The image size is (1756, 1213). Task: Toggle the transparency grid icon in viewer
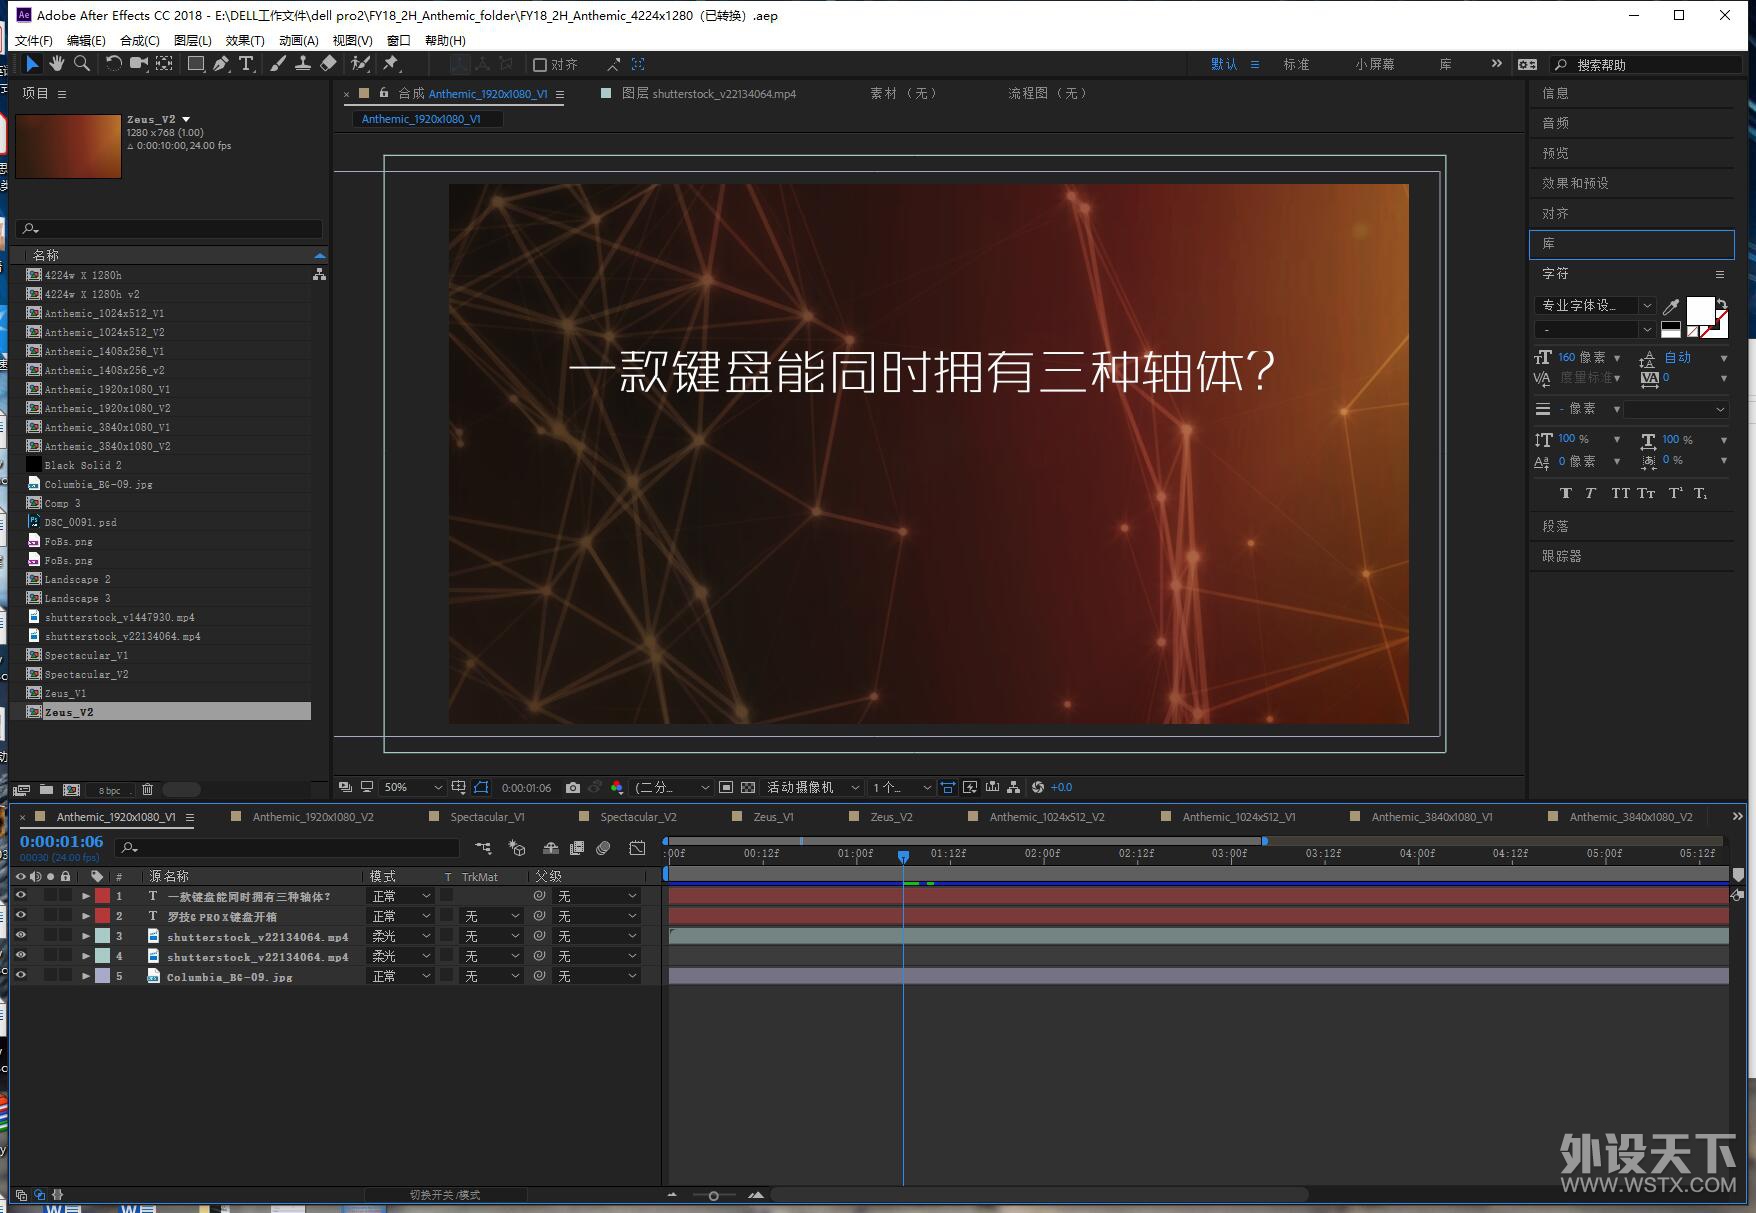pos(747,788)
